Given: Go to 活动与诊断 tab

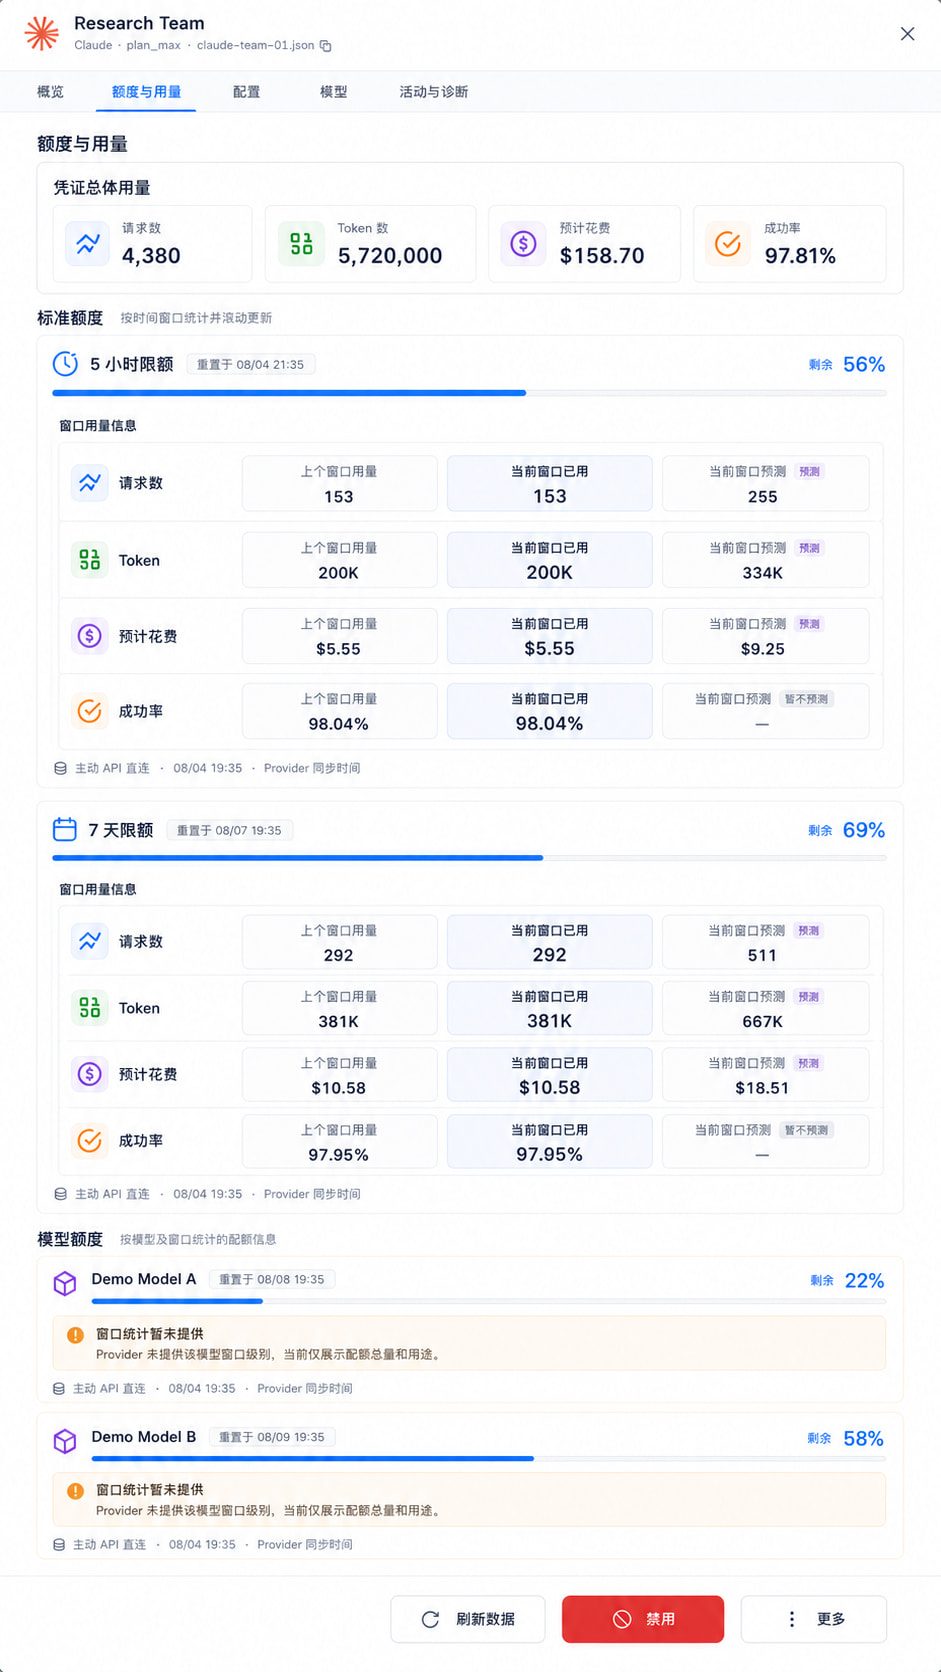Looking at the screenshot, I should (433, 92).
